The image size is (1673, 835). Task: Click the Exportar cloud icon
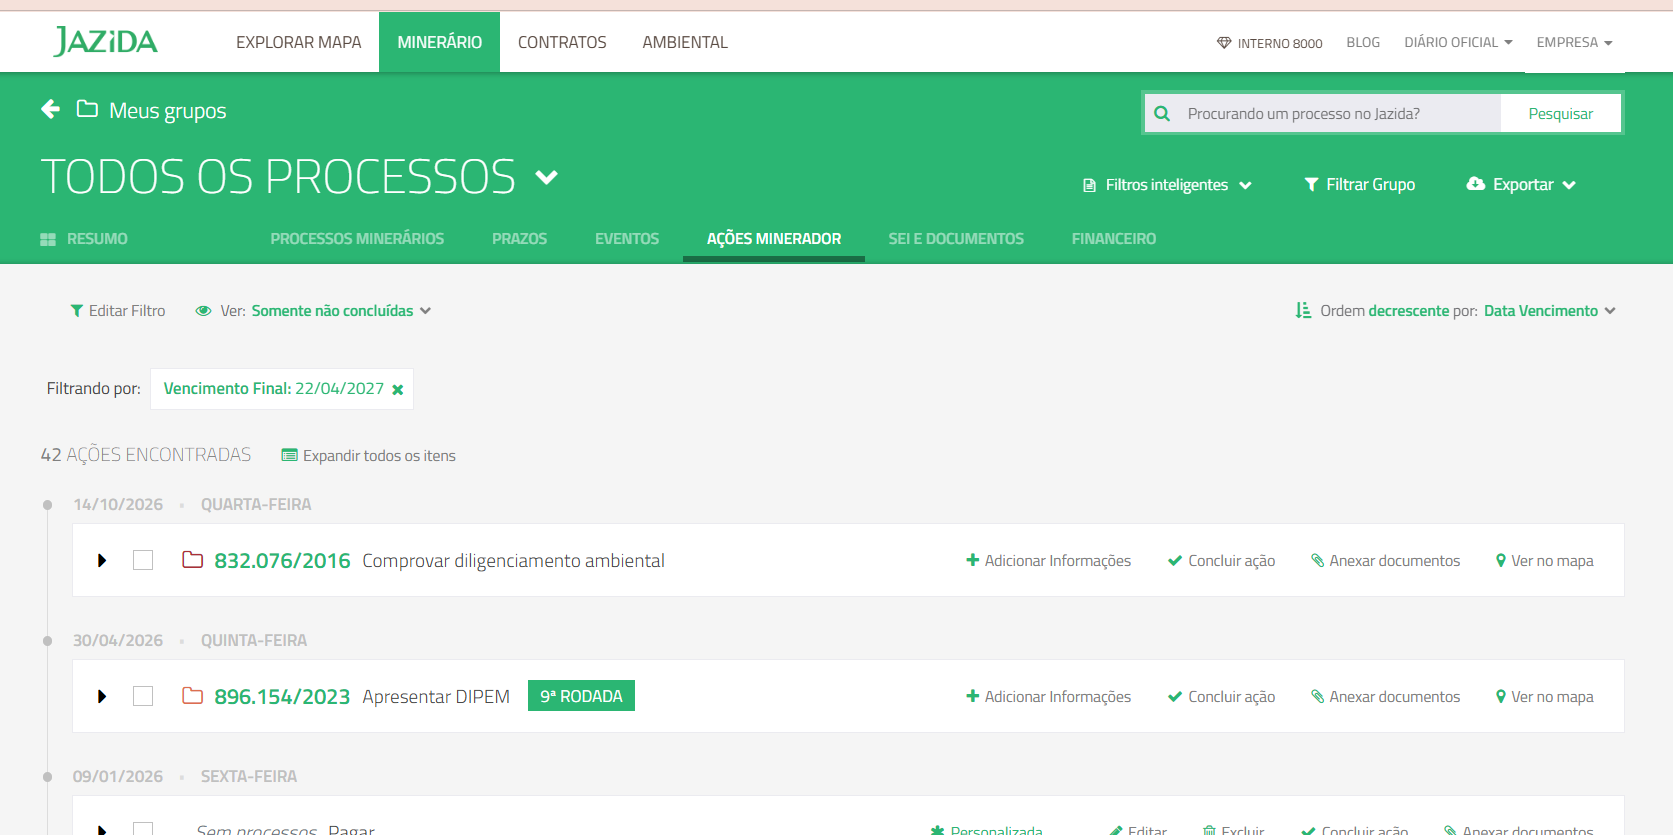[x=1475, y=184]
